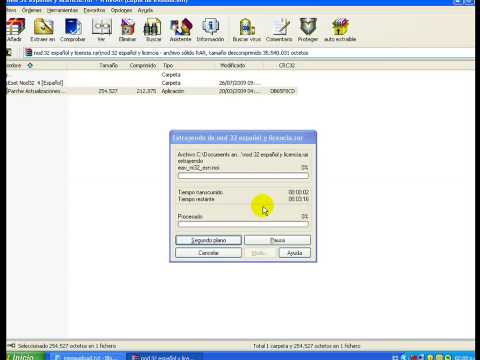Viewport: 480px width, 360px height.
Task: Click the Windows Inicio start button
Action: click(x=24, y=357)
